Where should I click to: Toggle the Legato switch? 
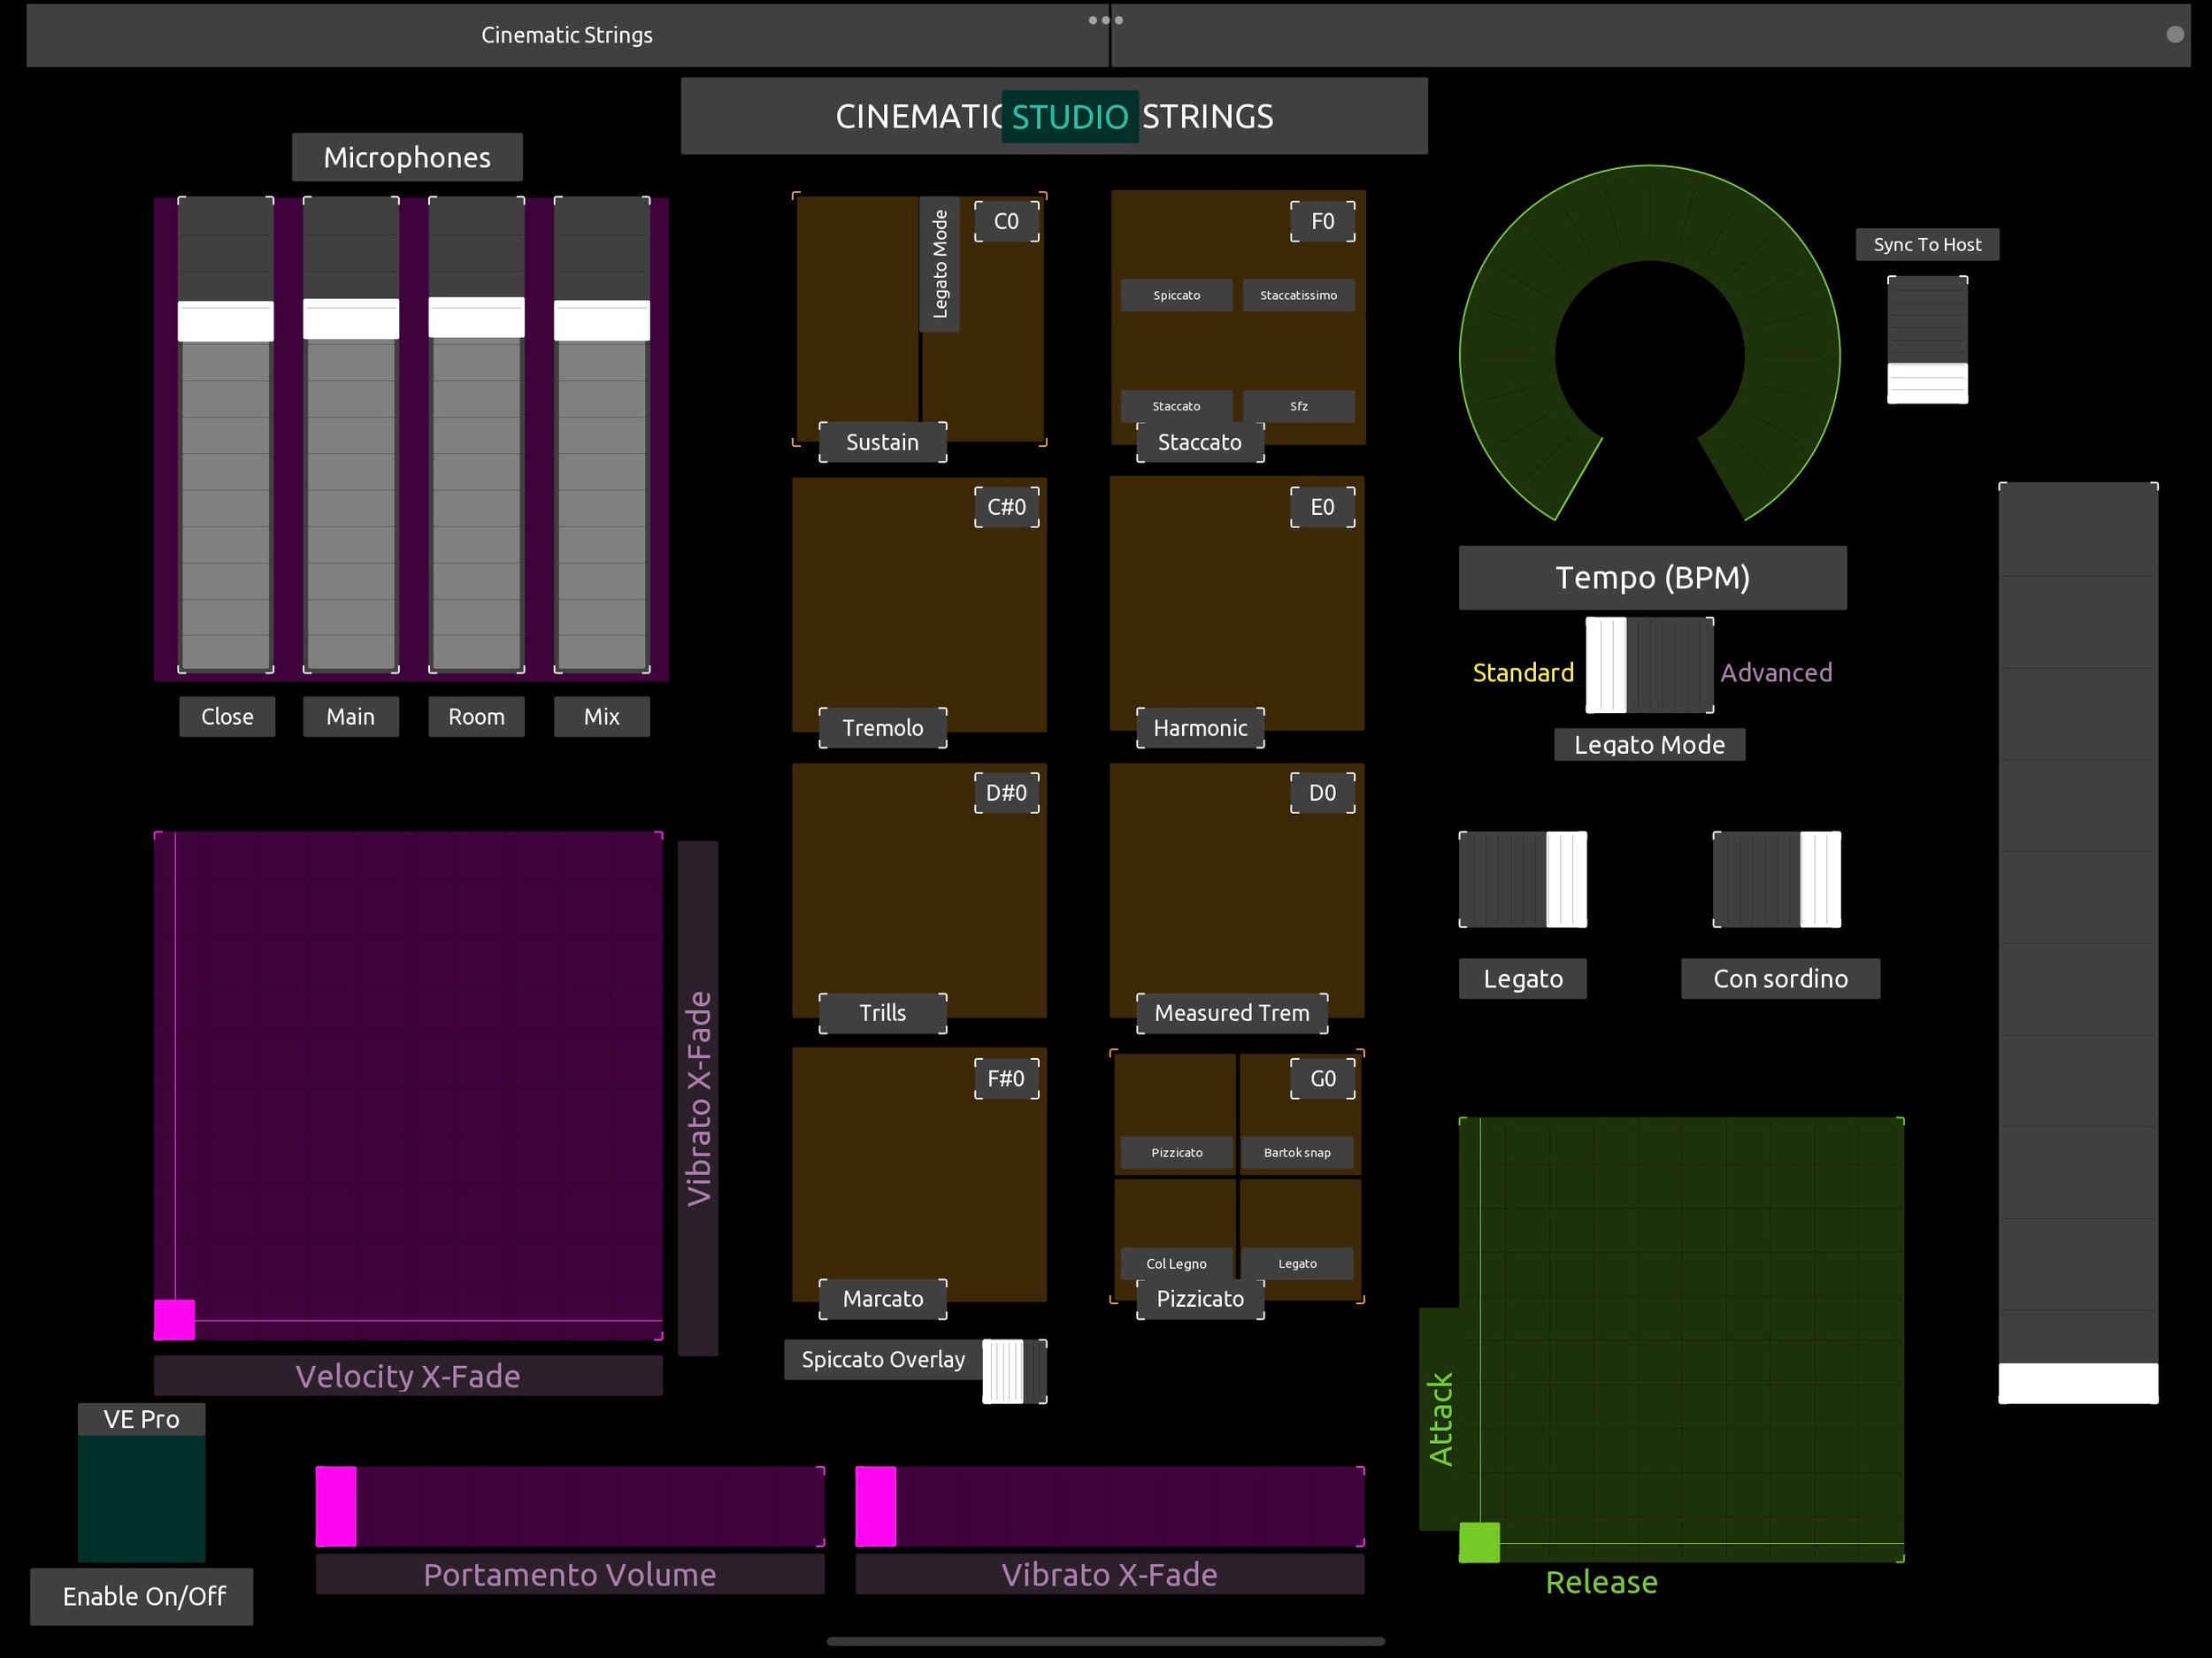point(1522,879)
